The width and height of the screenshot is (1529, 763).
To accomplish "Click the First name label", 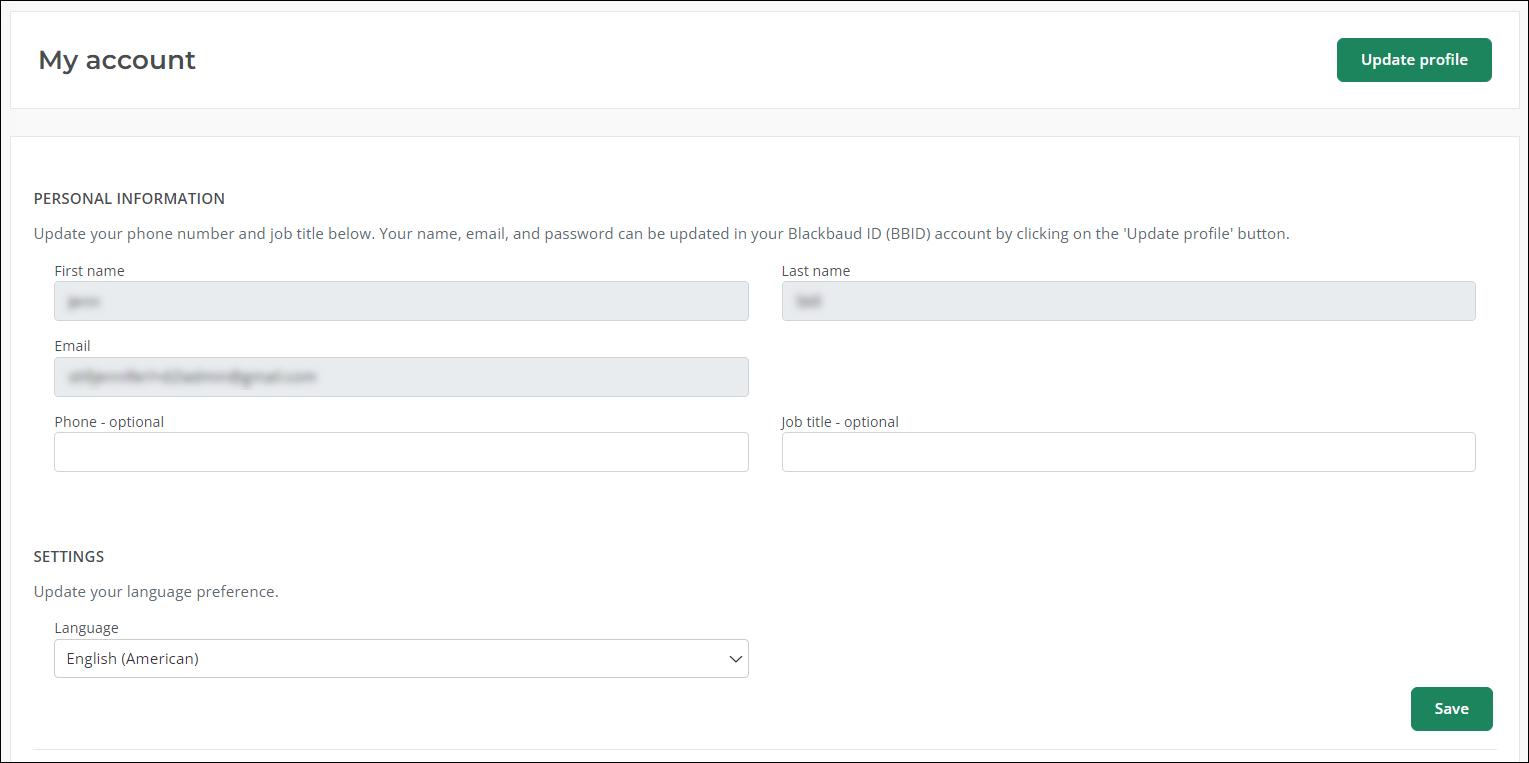I will (89, 271).
